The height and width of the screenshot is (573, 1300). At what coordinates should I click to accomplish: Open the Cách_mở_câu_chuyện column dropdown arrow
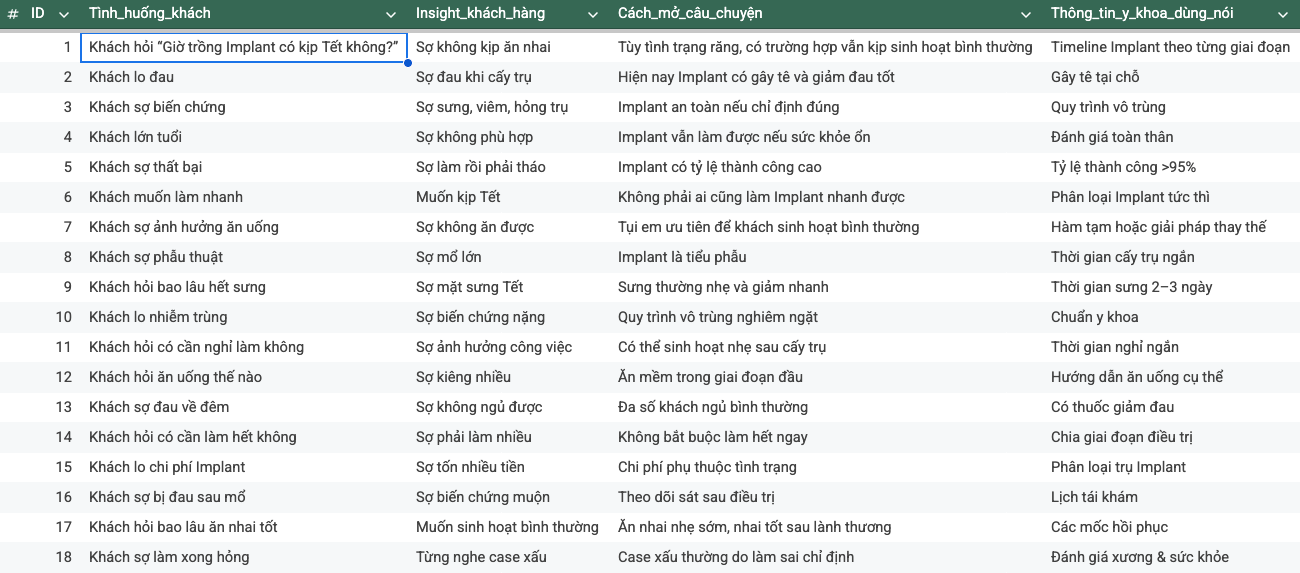coord(1026,15)
